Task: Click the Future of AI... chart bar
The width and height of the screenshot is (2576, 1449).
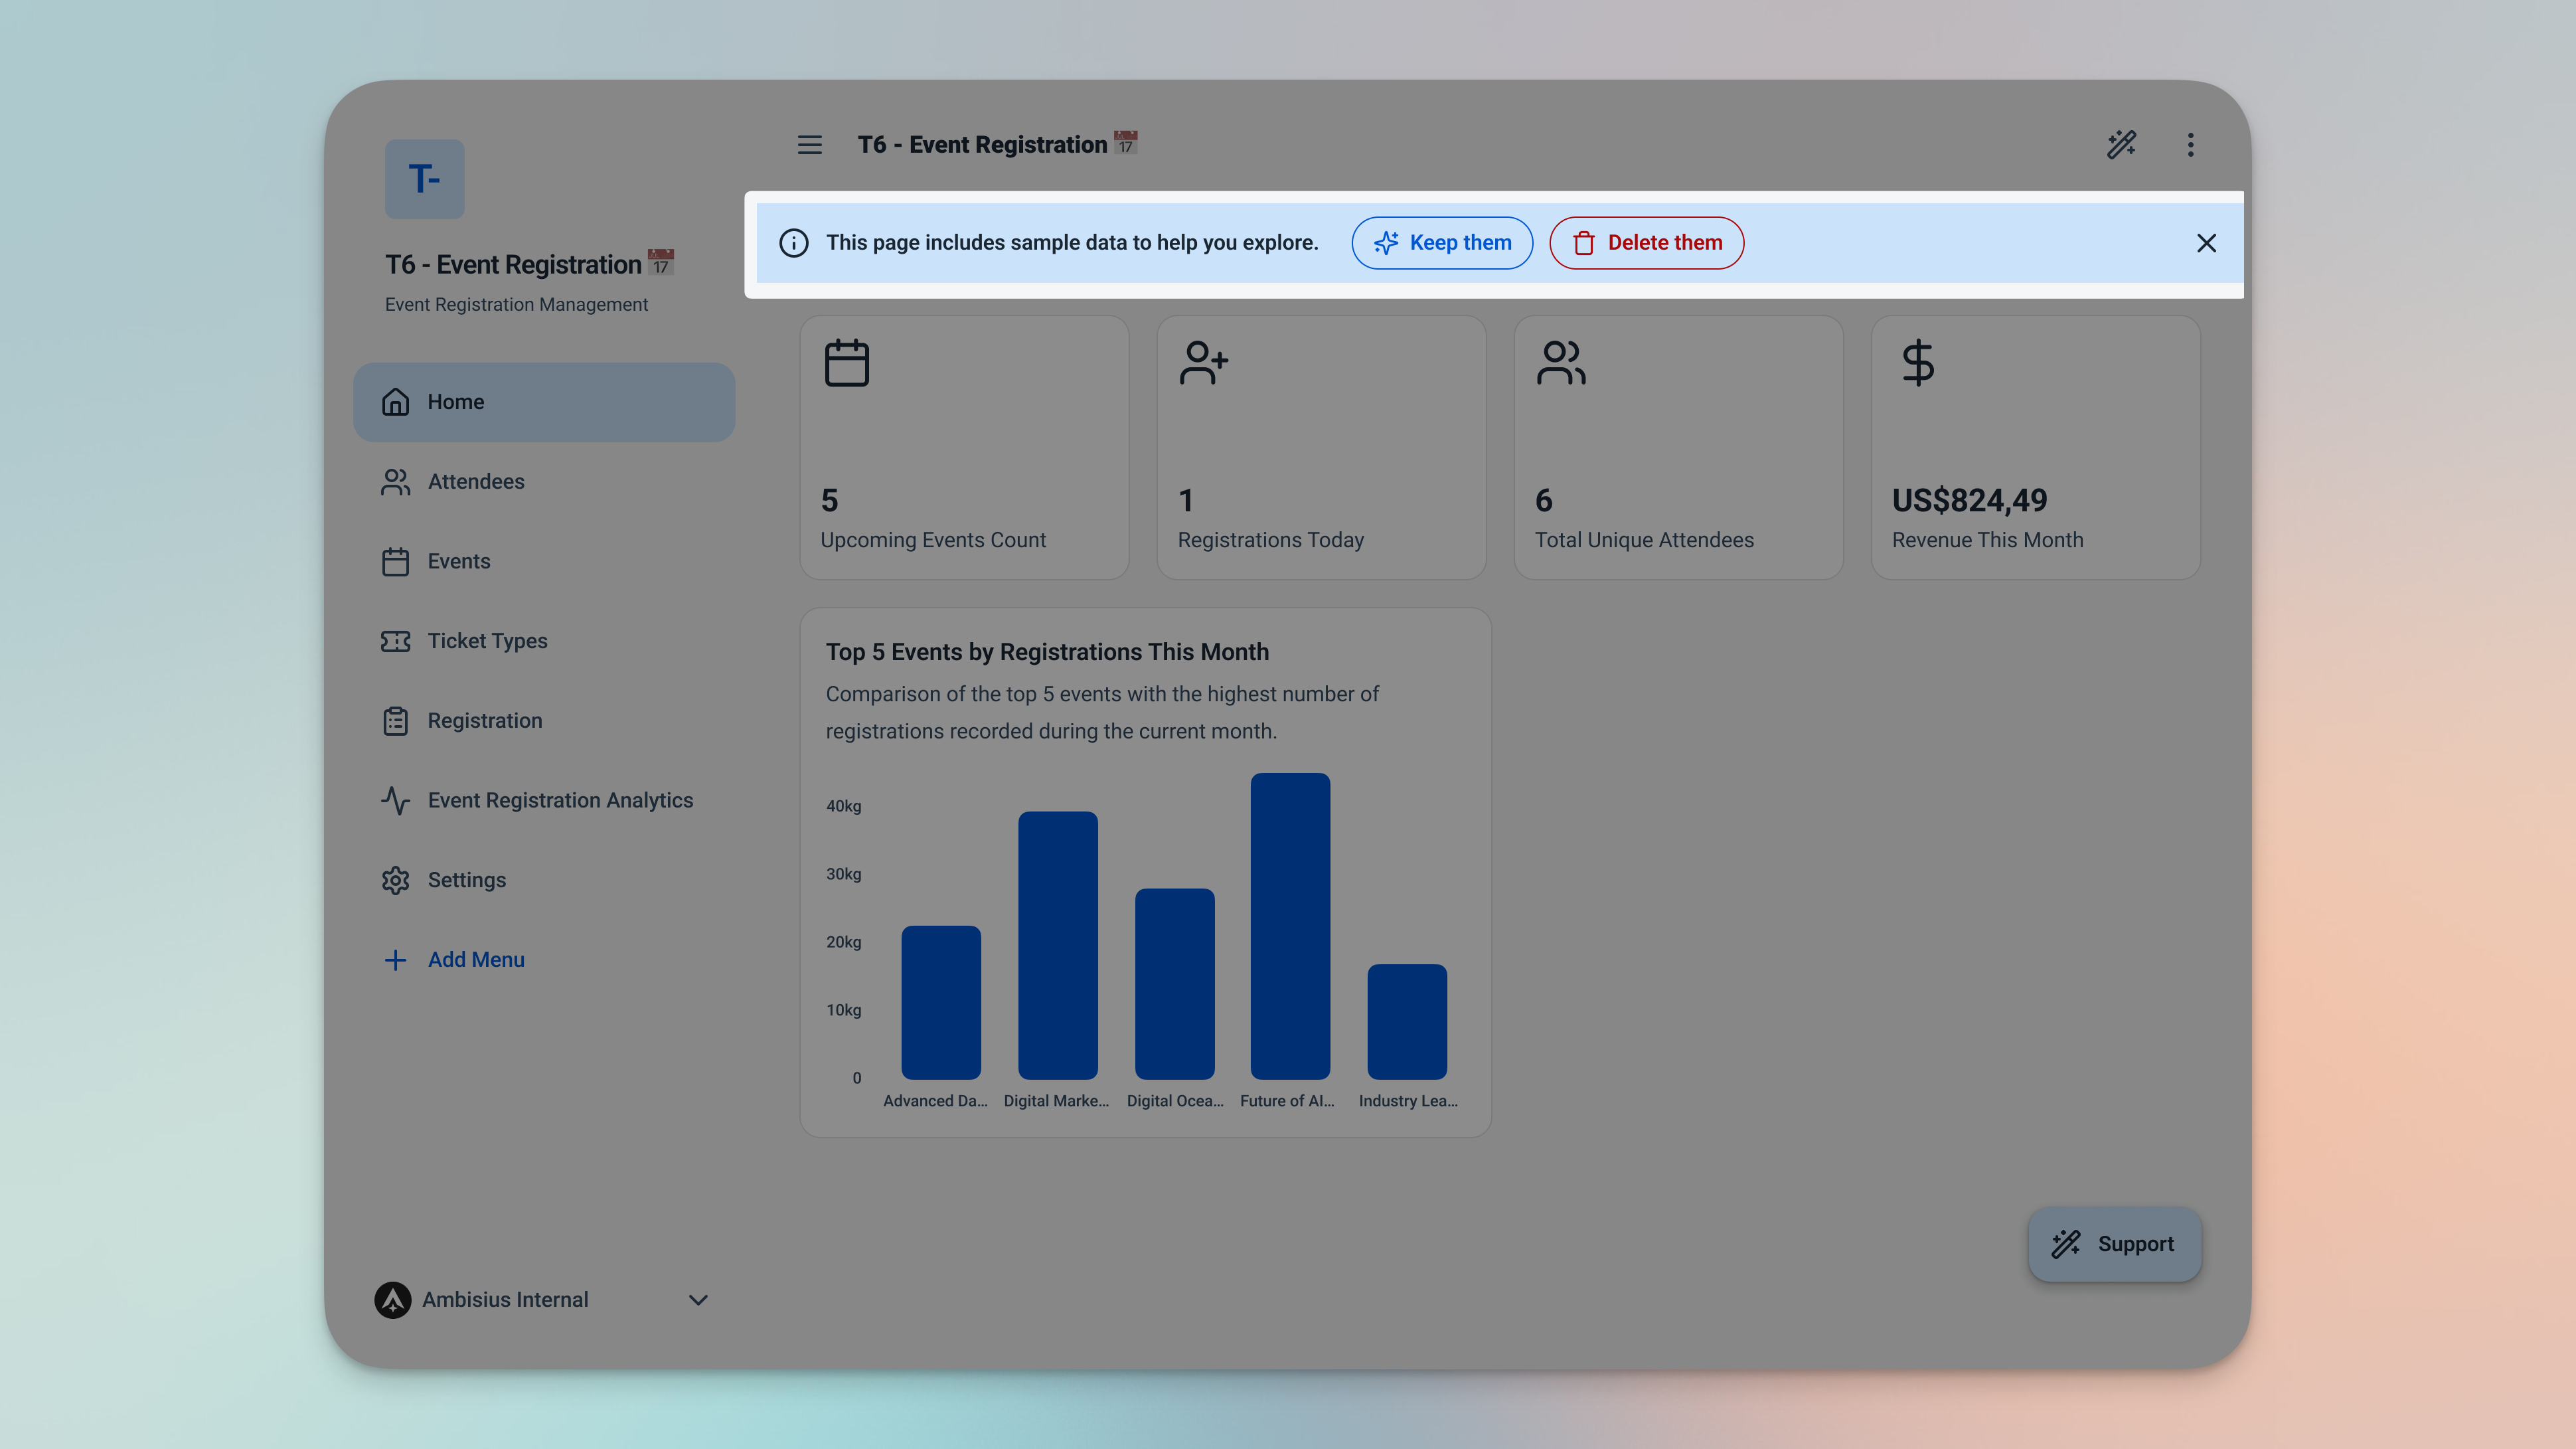Action: 1291,926
